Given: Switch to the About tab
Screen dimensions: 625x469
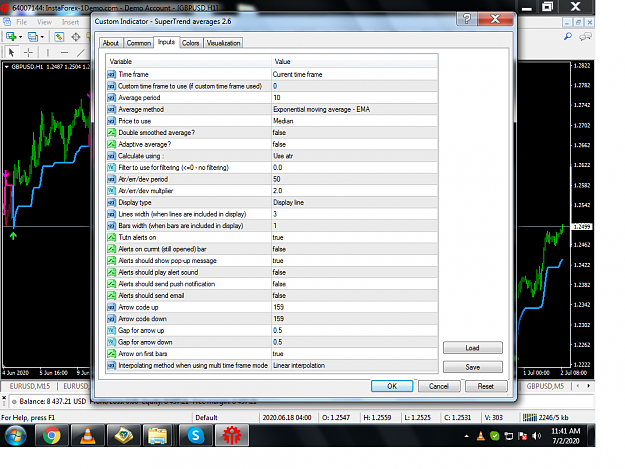Looking at the screenshot, I should tap(111, 43).
